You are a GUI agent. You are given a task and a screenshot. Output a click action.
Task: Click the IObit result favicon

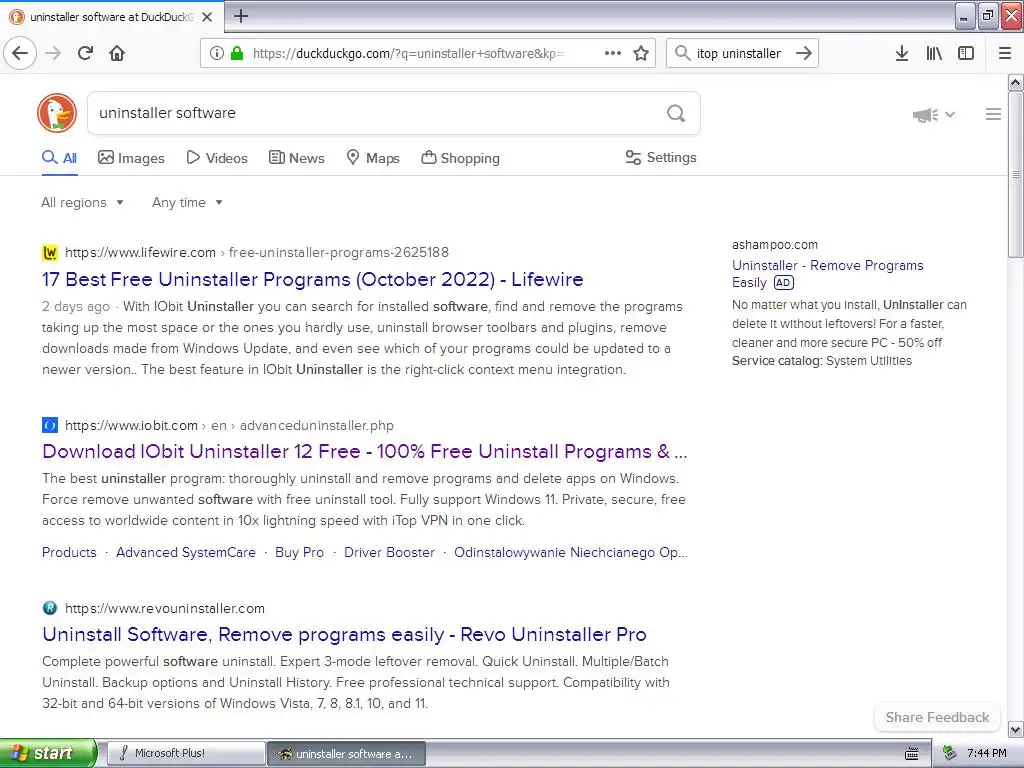[50, 425]
